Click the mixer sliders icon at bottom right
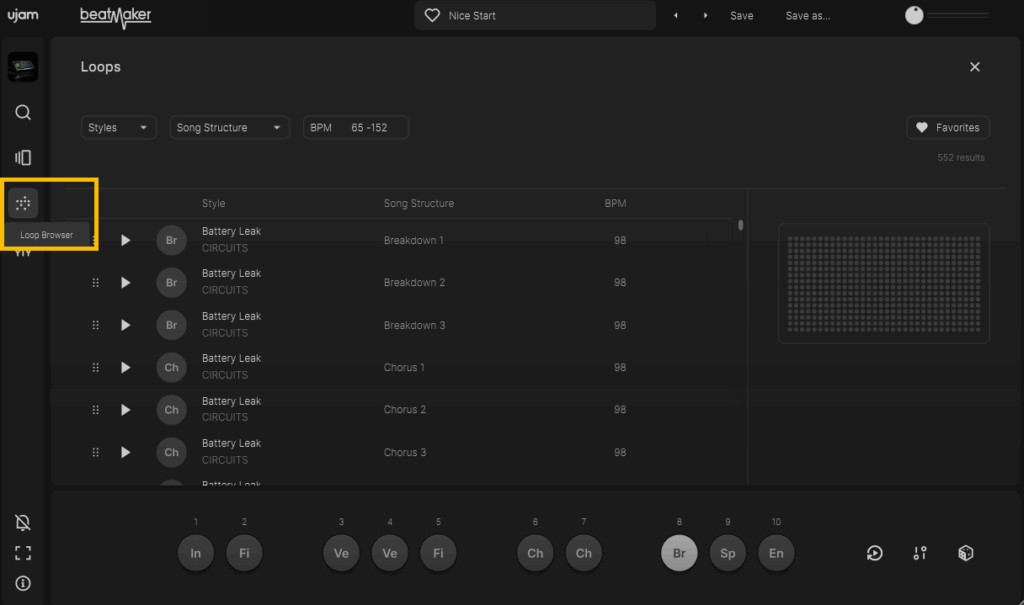Screen dimensions: 1024x605 point(920,553)
